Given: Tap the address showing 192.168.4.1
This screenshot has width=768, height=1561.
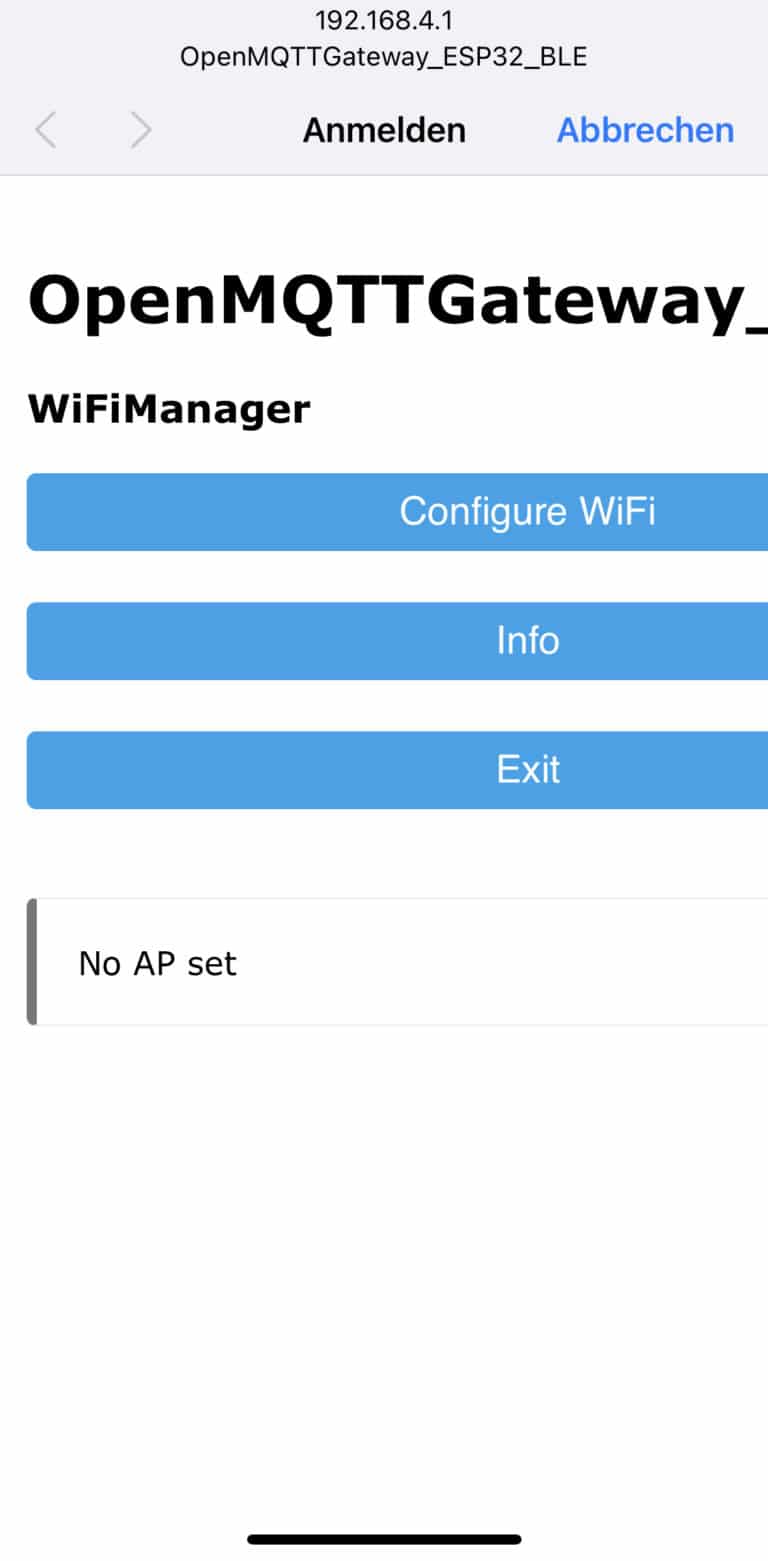Looking at the screenshot, I should click(x=383, y=20).
